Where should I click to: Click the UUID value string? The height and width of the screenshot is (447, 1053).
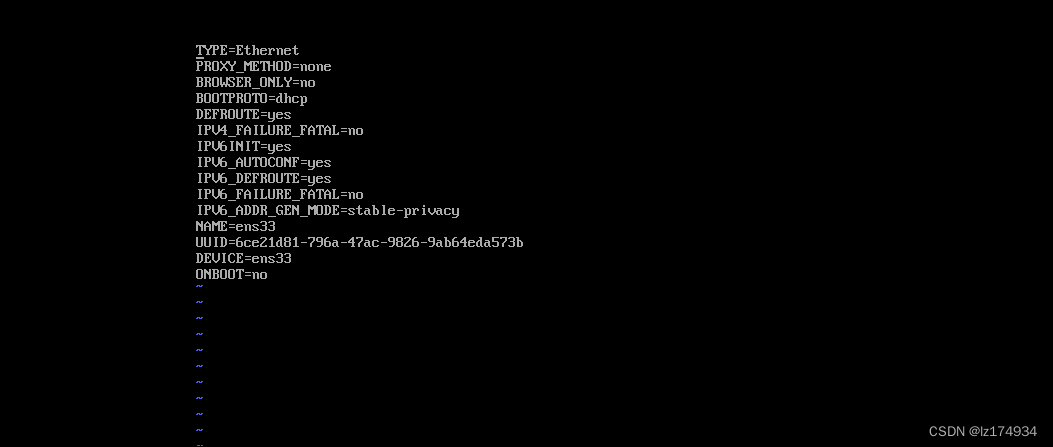pos(379,242)
